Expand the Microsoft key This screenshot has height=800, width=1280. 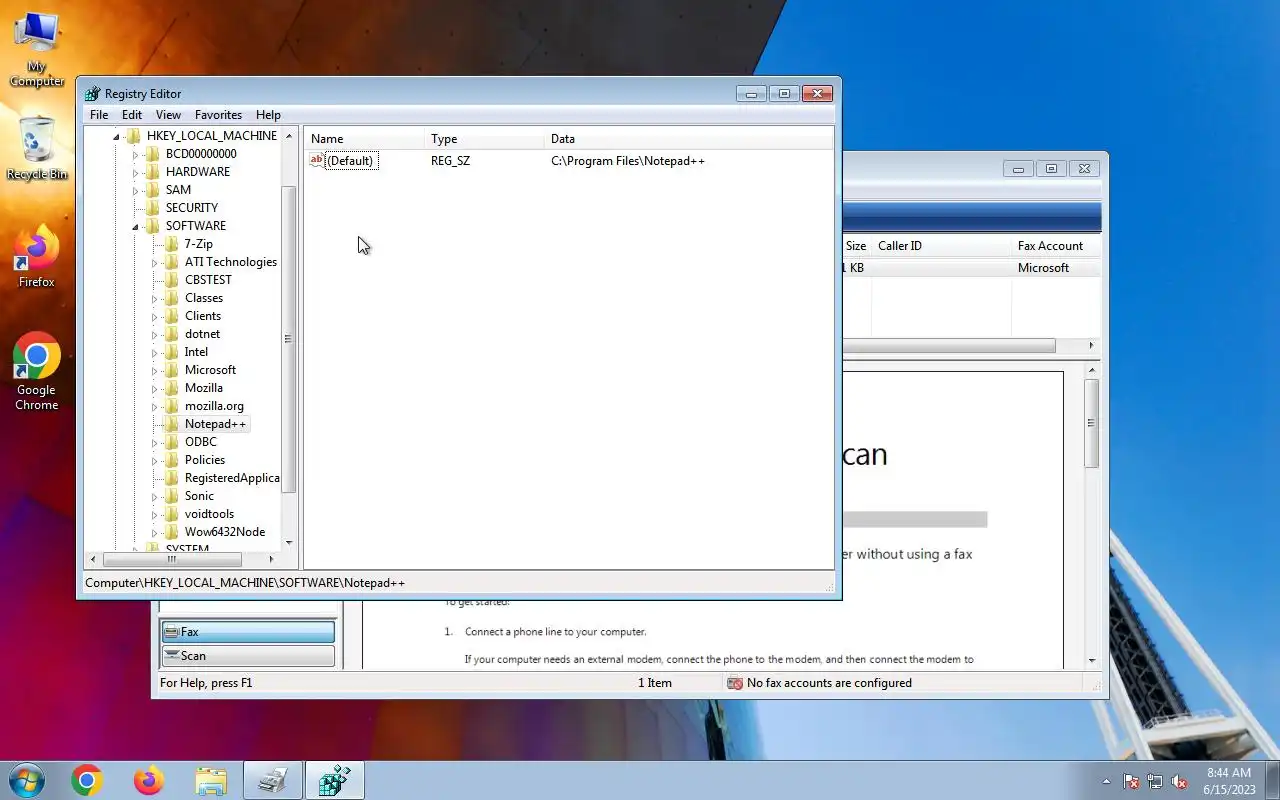[155, 370]
